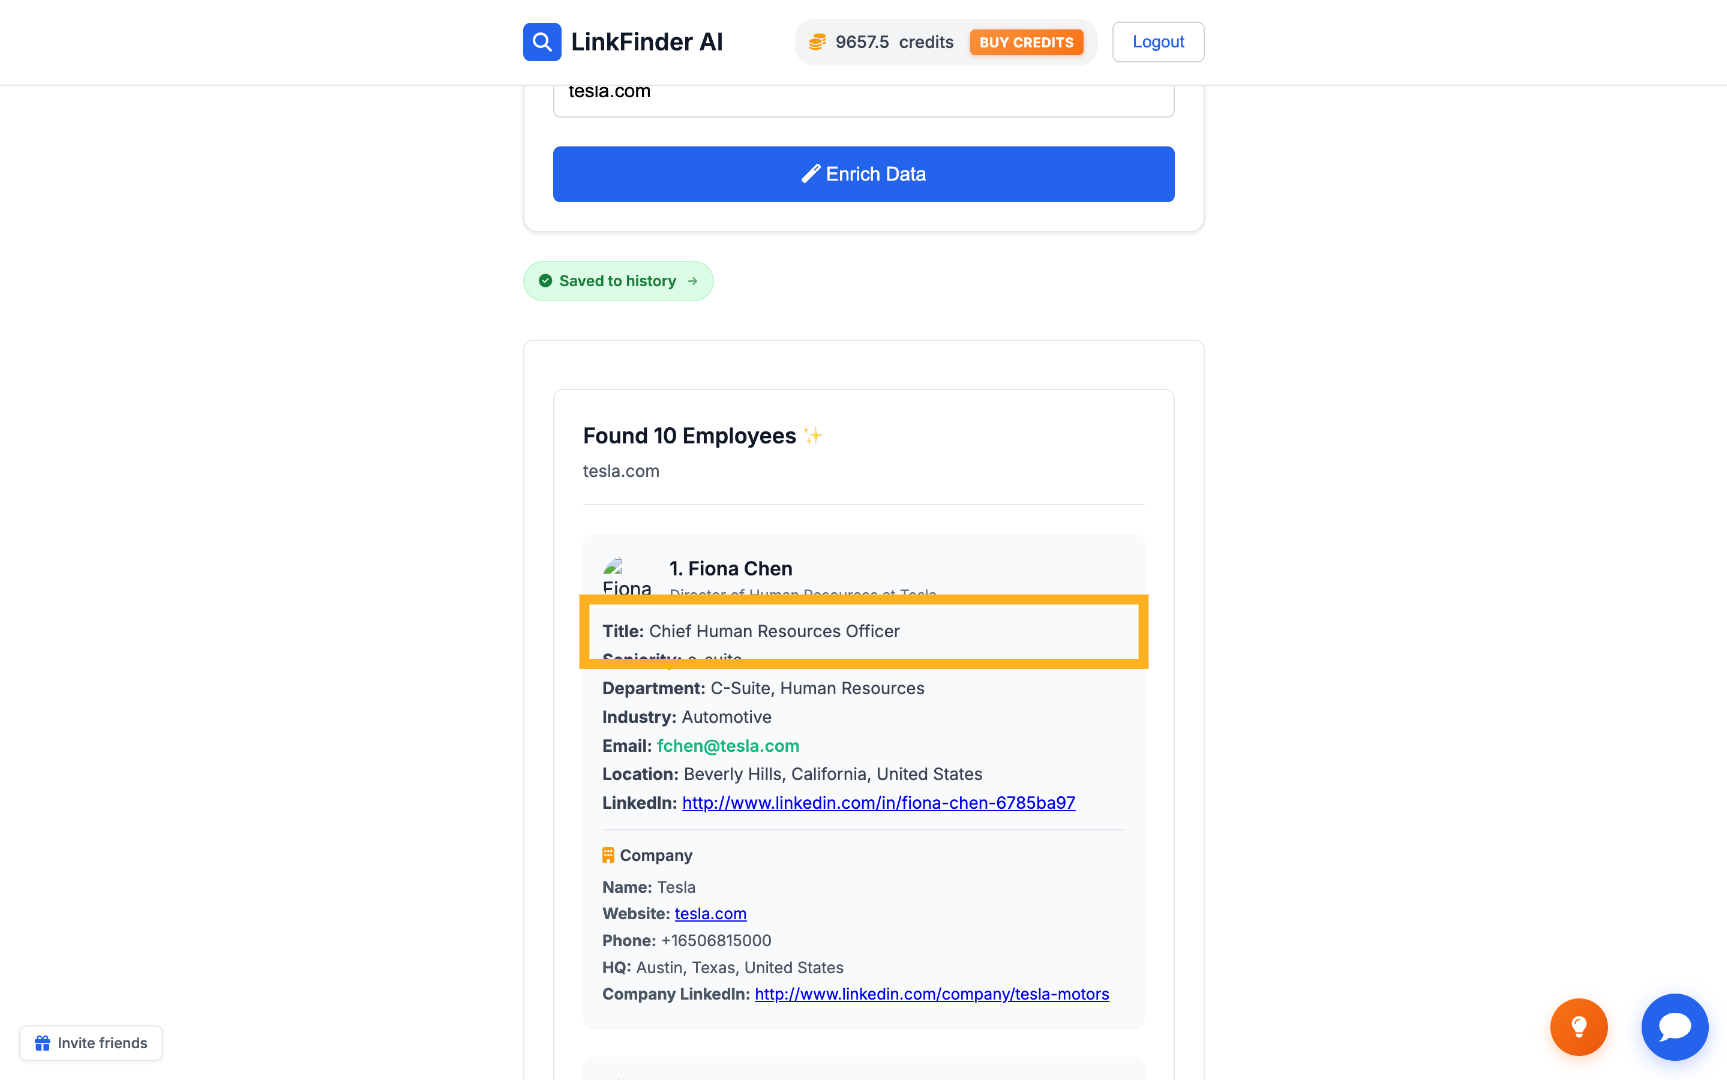Open the Tesla company LinkedIn link
1727x1080 pixels.
[x=932, y=994]
